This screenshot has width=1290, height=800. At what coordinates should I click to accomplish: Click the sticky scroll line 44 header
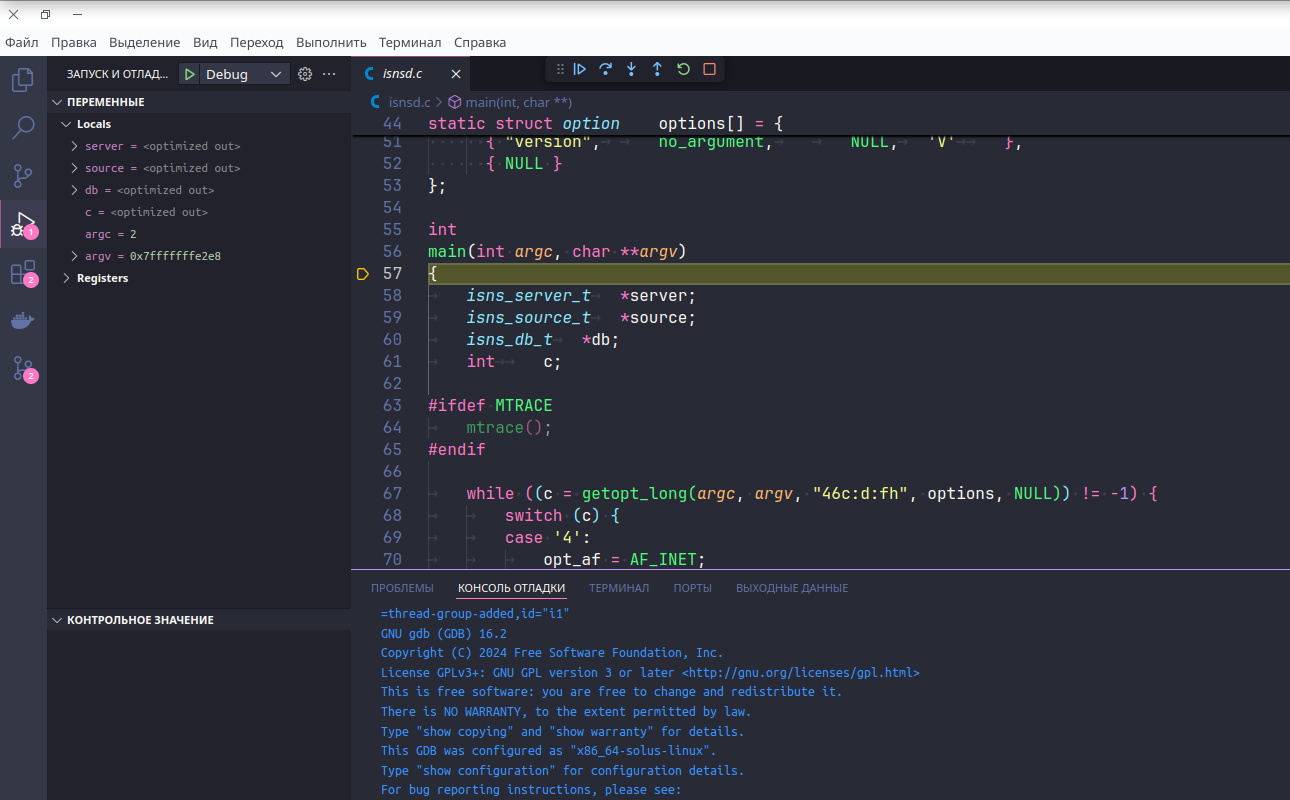(x=820, y=124)
